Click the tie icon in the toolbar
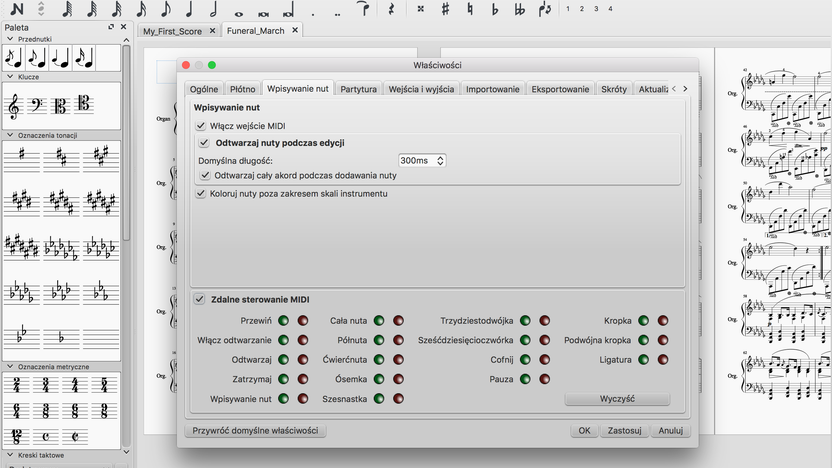Screen dimensions: 832x468 (364, 8)
